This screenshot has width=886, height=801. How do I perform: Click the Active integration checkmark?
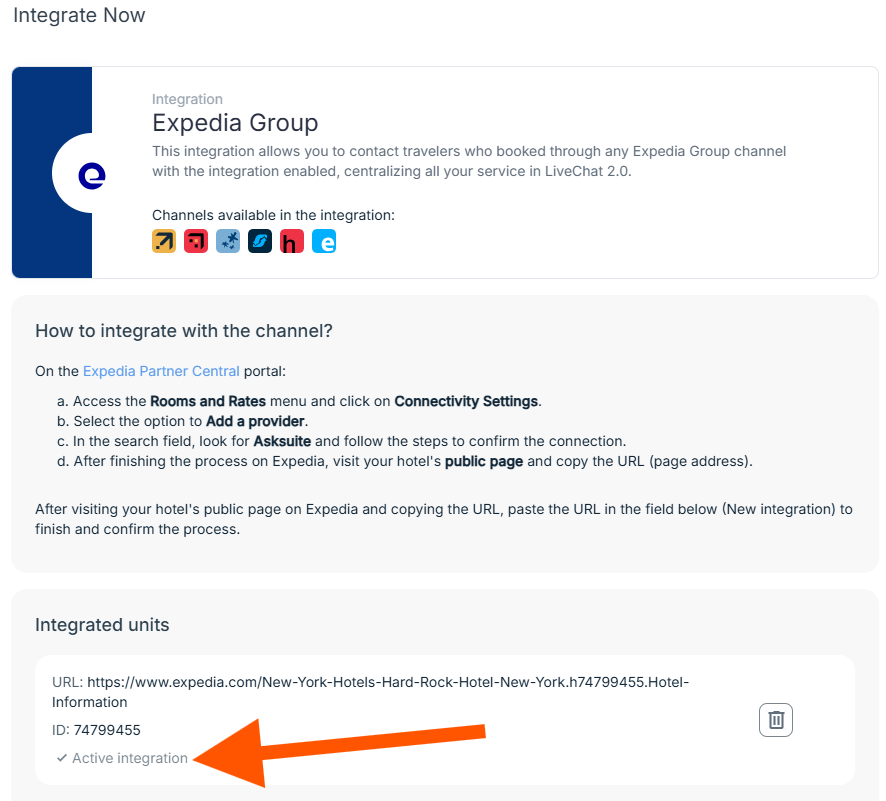[x=62, y=758]
